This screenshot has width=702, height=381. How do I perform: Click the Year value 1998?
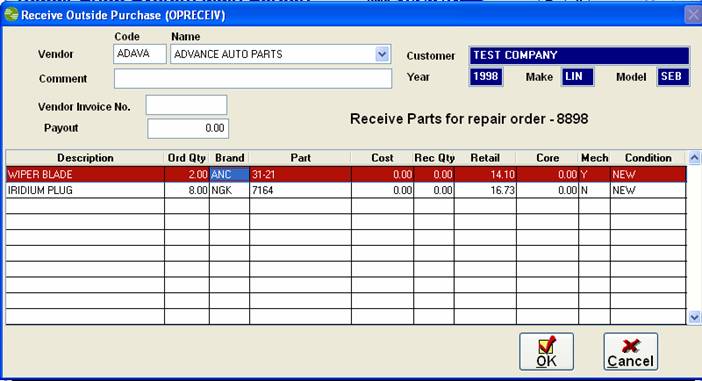click(486, 77)
